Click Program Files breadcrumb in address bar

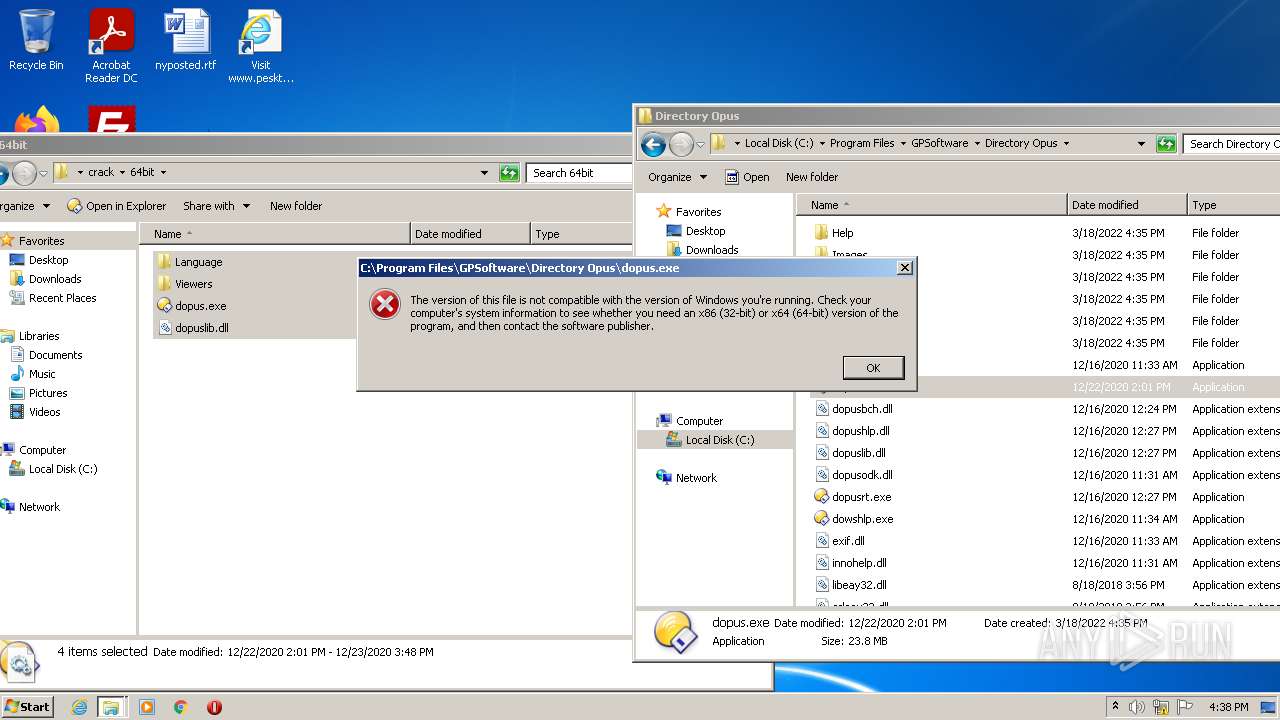tap(861, 143)
